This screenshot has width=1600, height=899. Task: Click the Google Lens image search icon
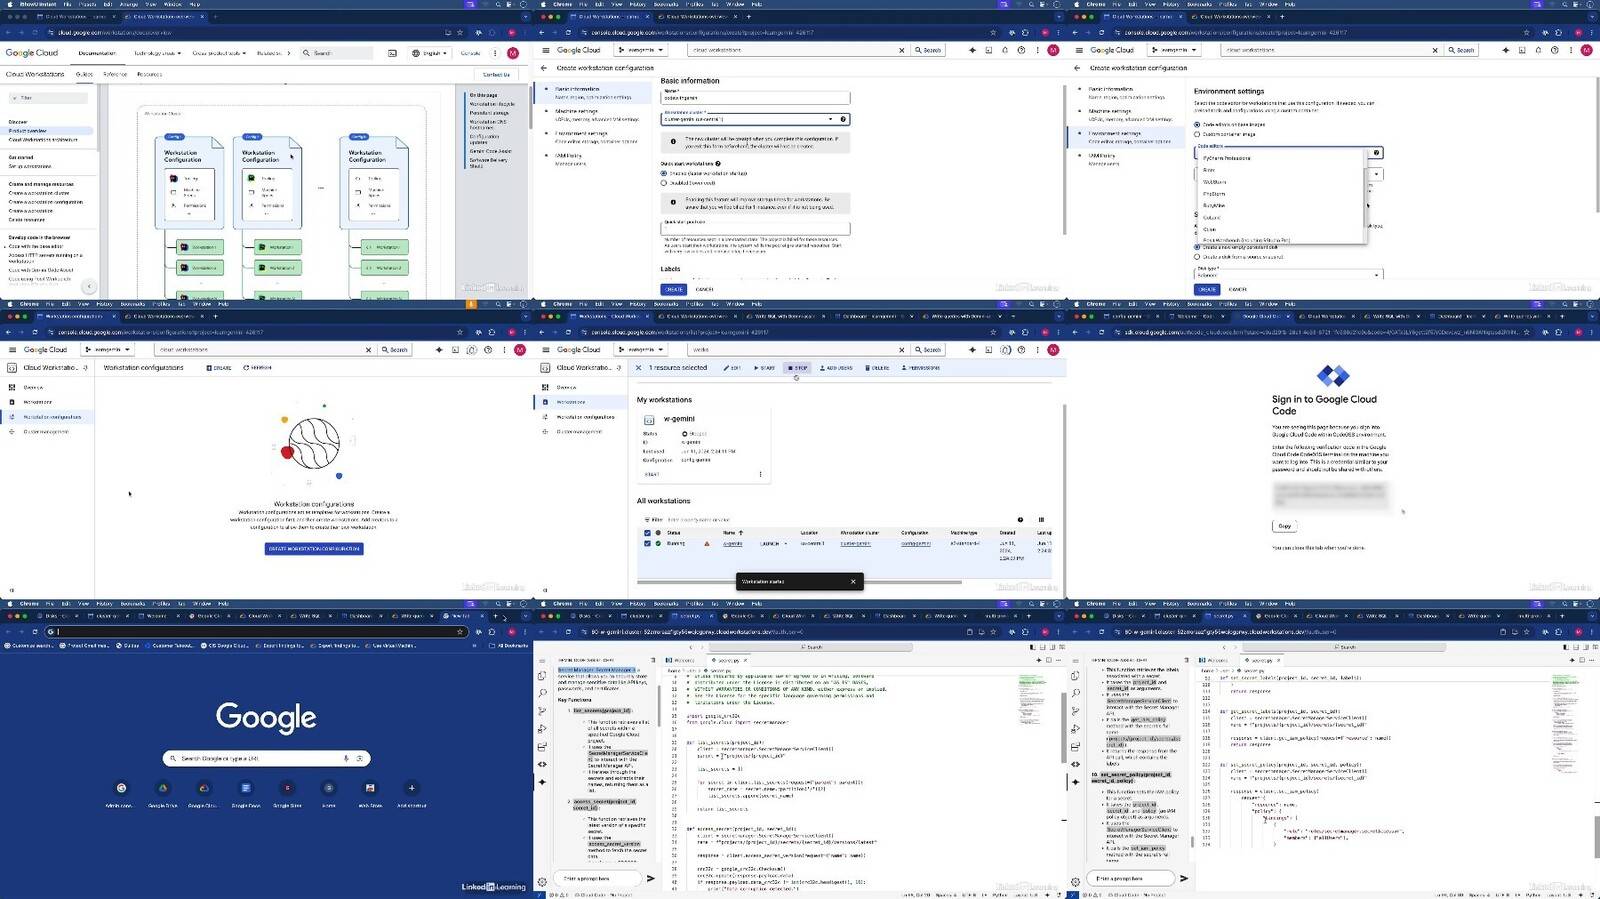(x=359, y=758)
